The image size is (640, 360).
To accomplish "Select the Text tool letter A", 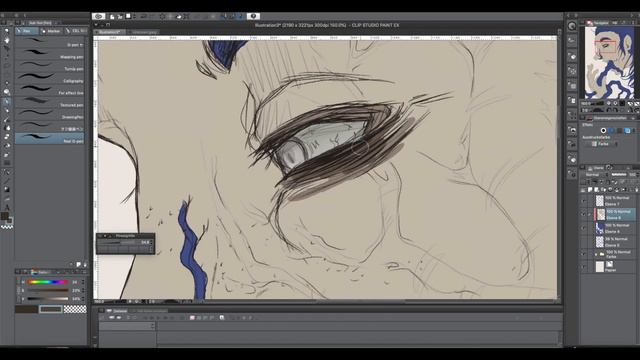I will pos(7,207).
